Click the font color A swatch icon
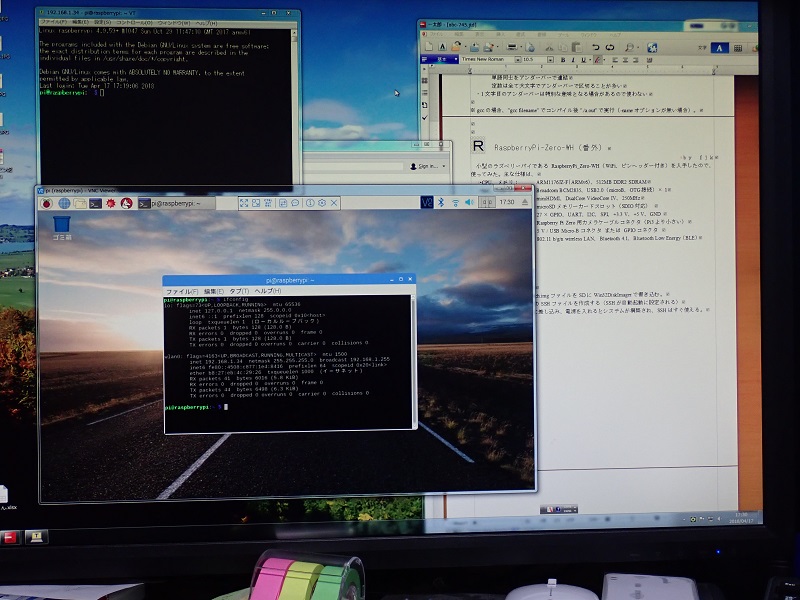Viewport: 800px width, 600px height. point(597,60)
